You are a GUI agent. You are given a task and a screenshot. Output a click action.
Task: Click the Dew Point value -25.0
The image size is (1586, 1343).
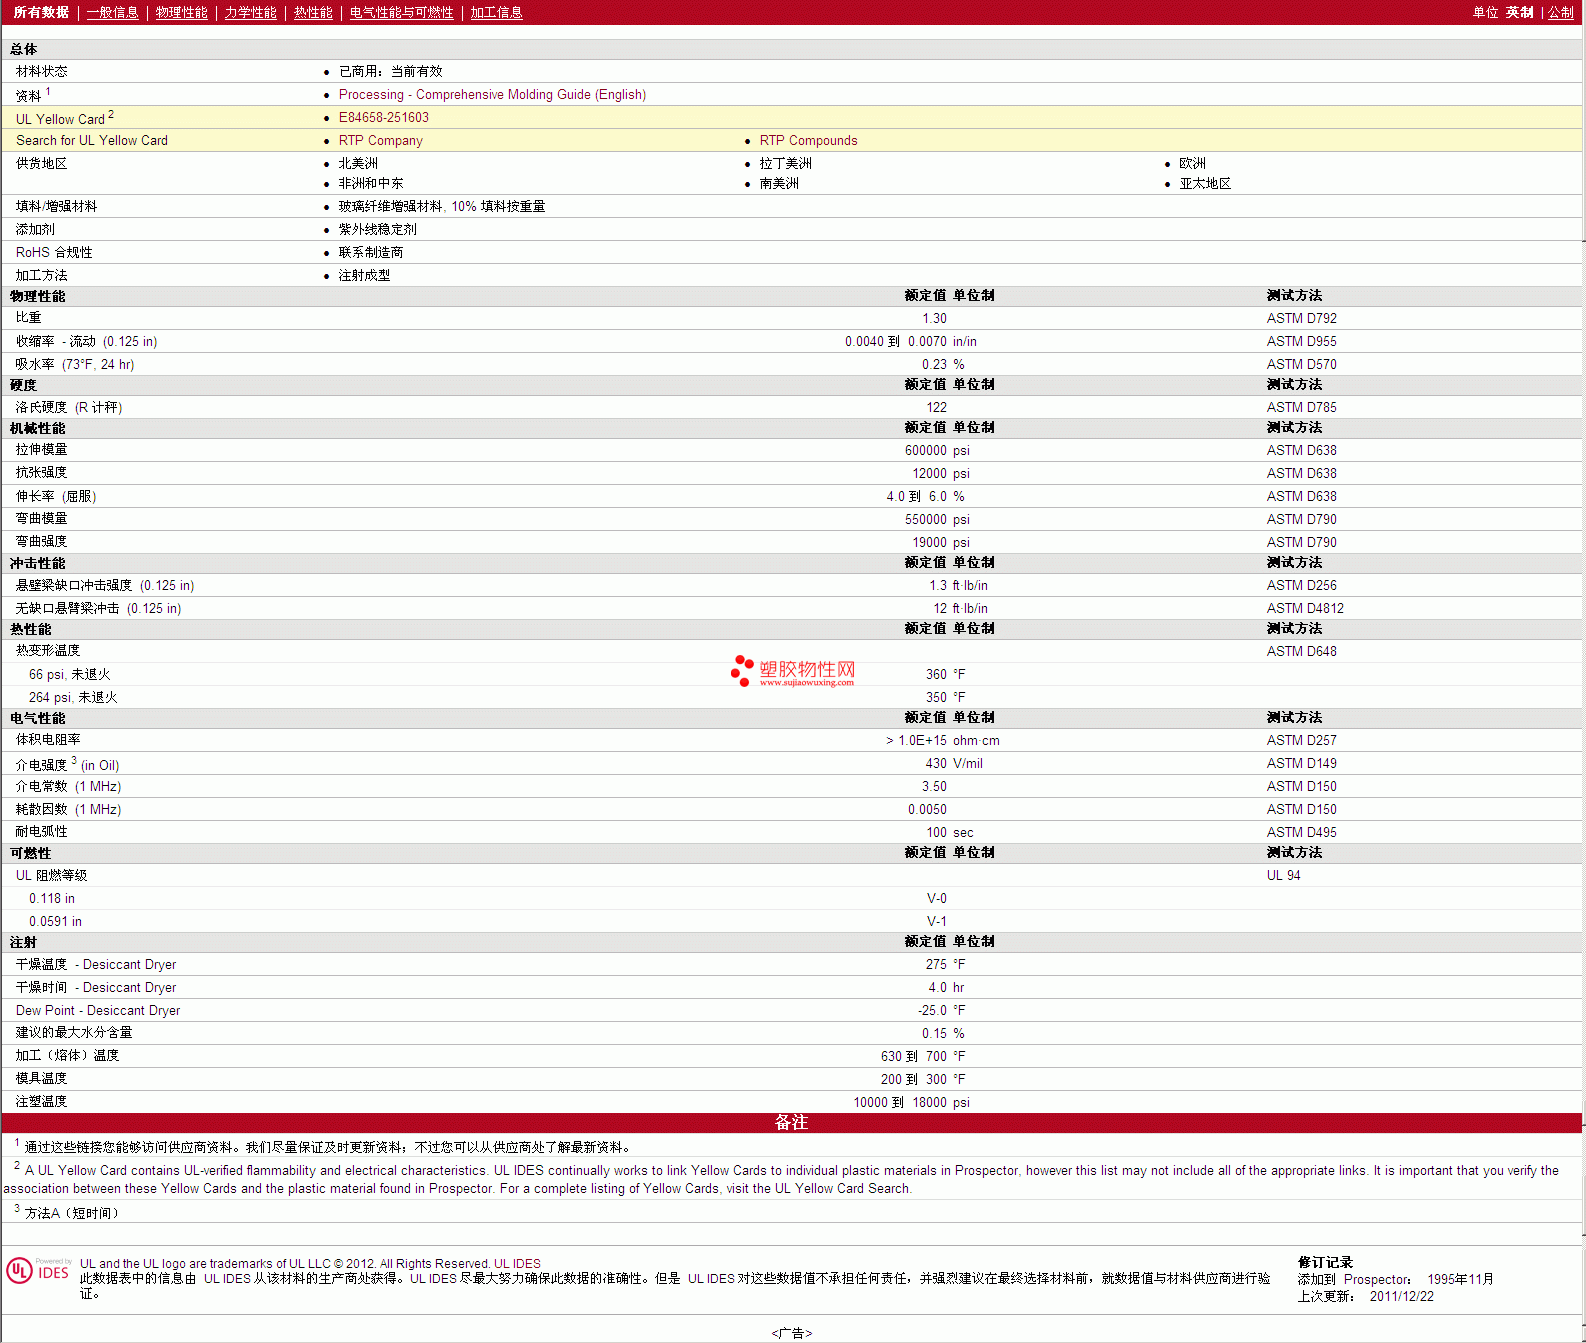coord(932,1010)
